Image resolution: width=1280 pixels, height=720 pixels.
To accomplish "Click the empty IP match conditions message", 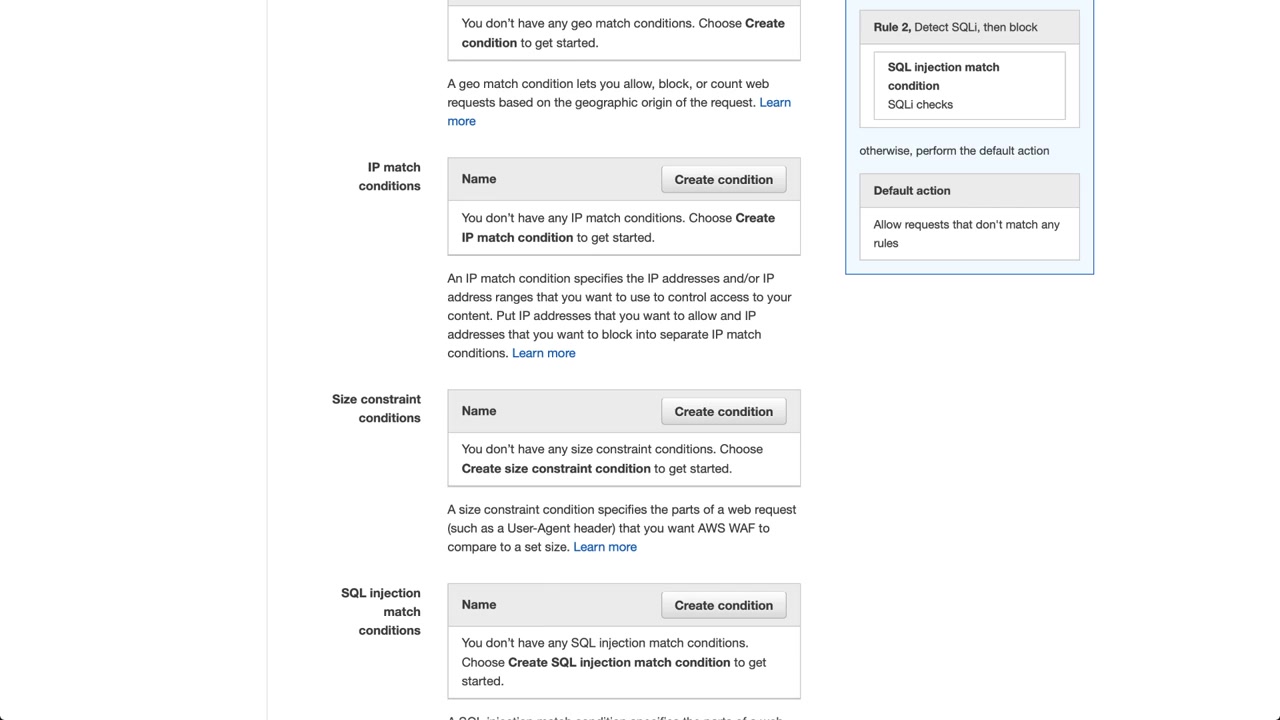I will pos(618,228).
